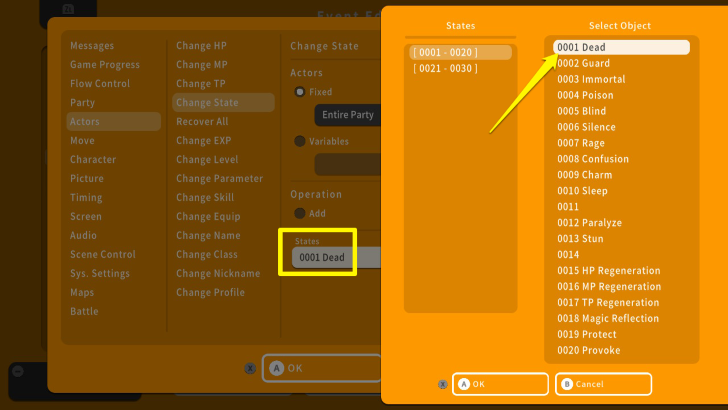Open the Move category
This screenshot has width=728, height=410.
point(82,140)
